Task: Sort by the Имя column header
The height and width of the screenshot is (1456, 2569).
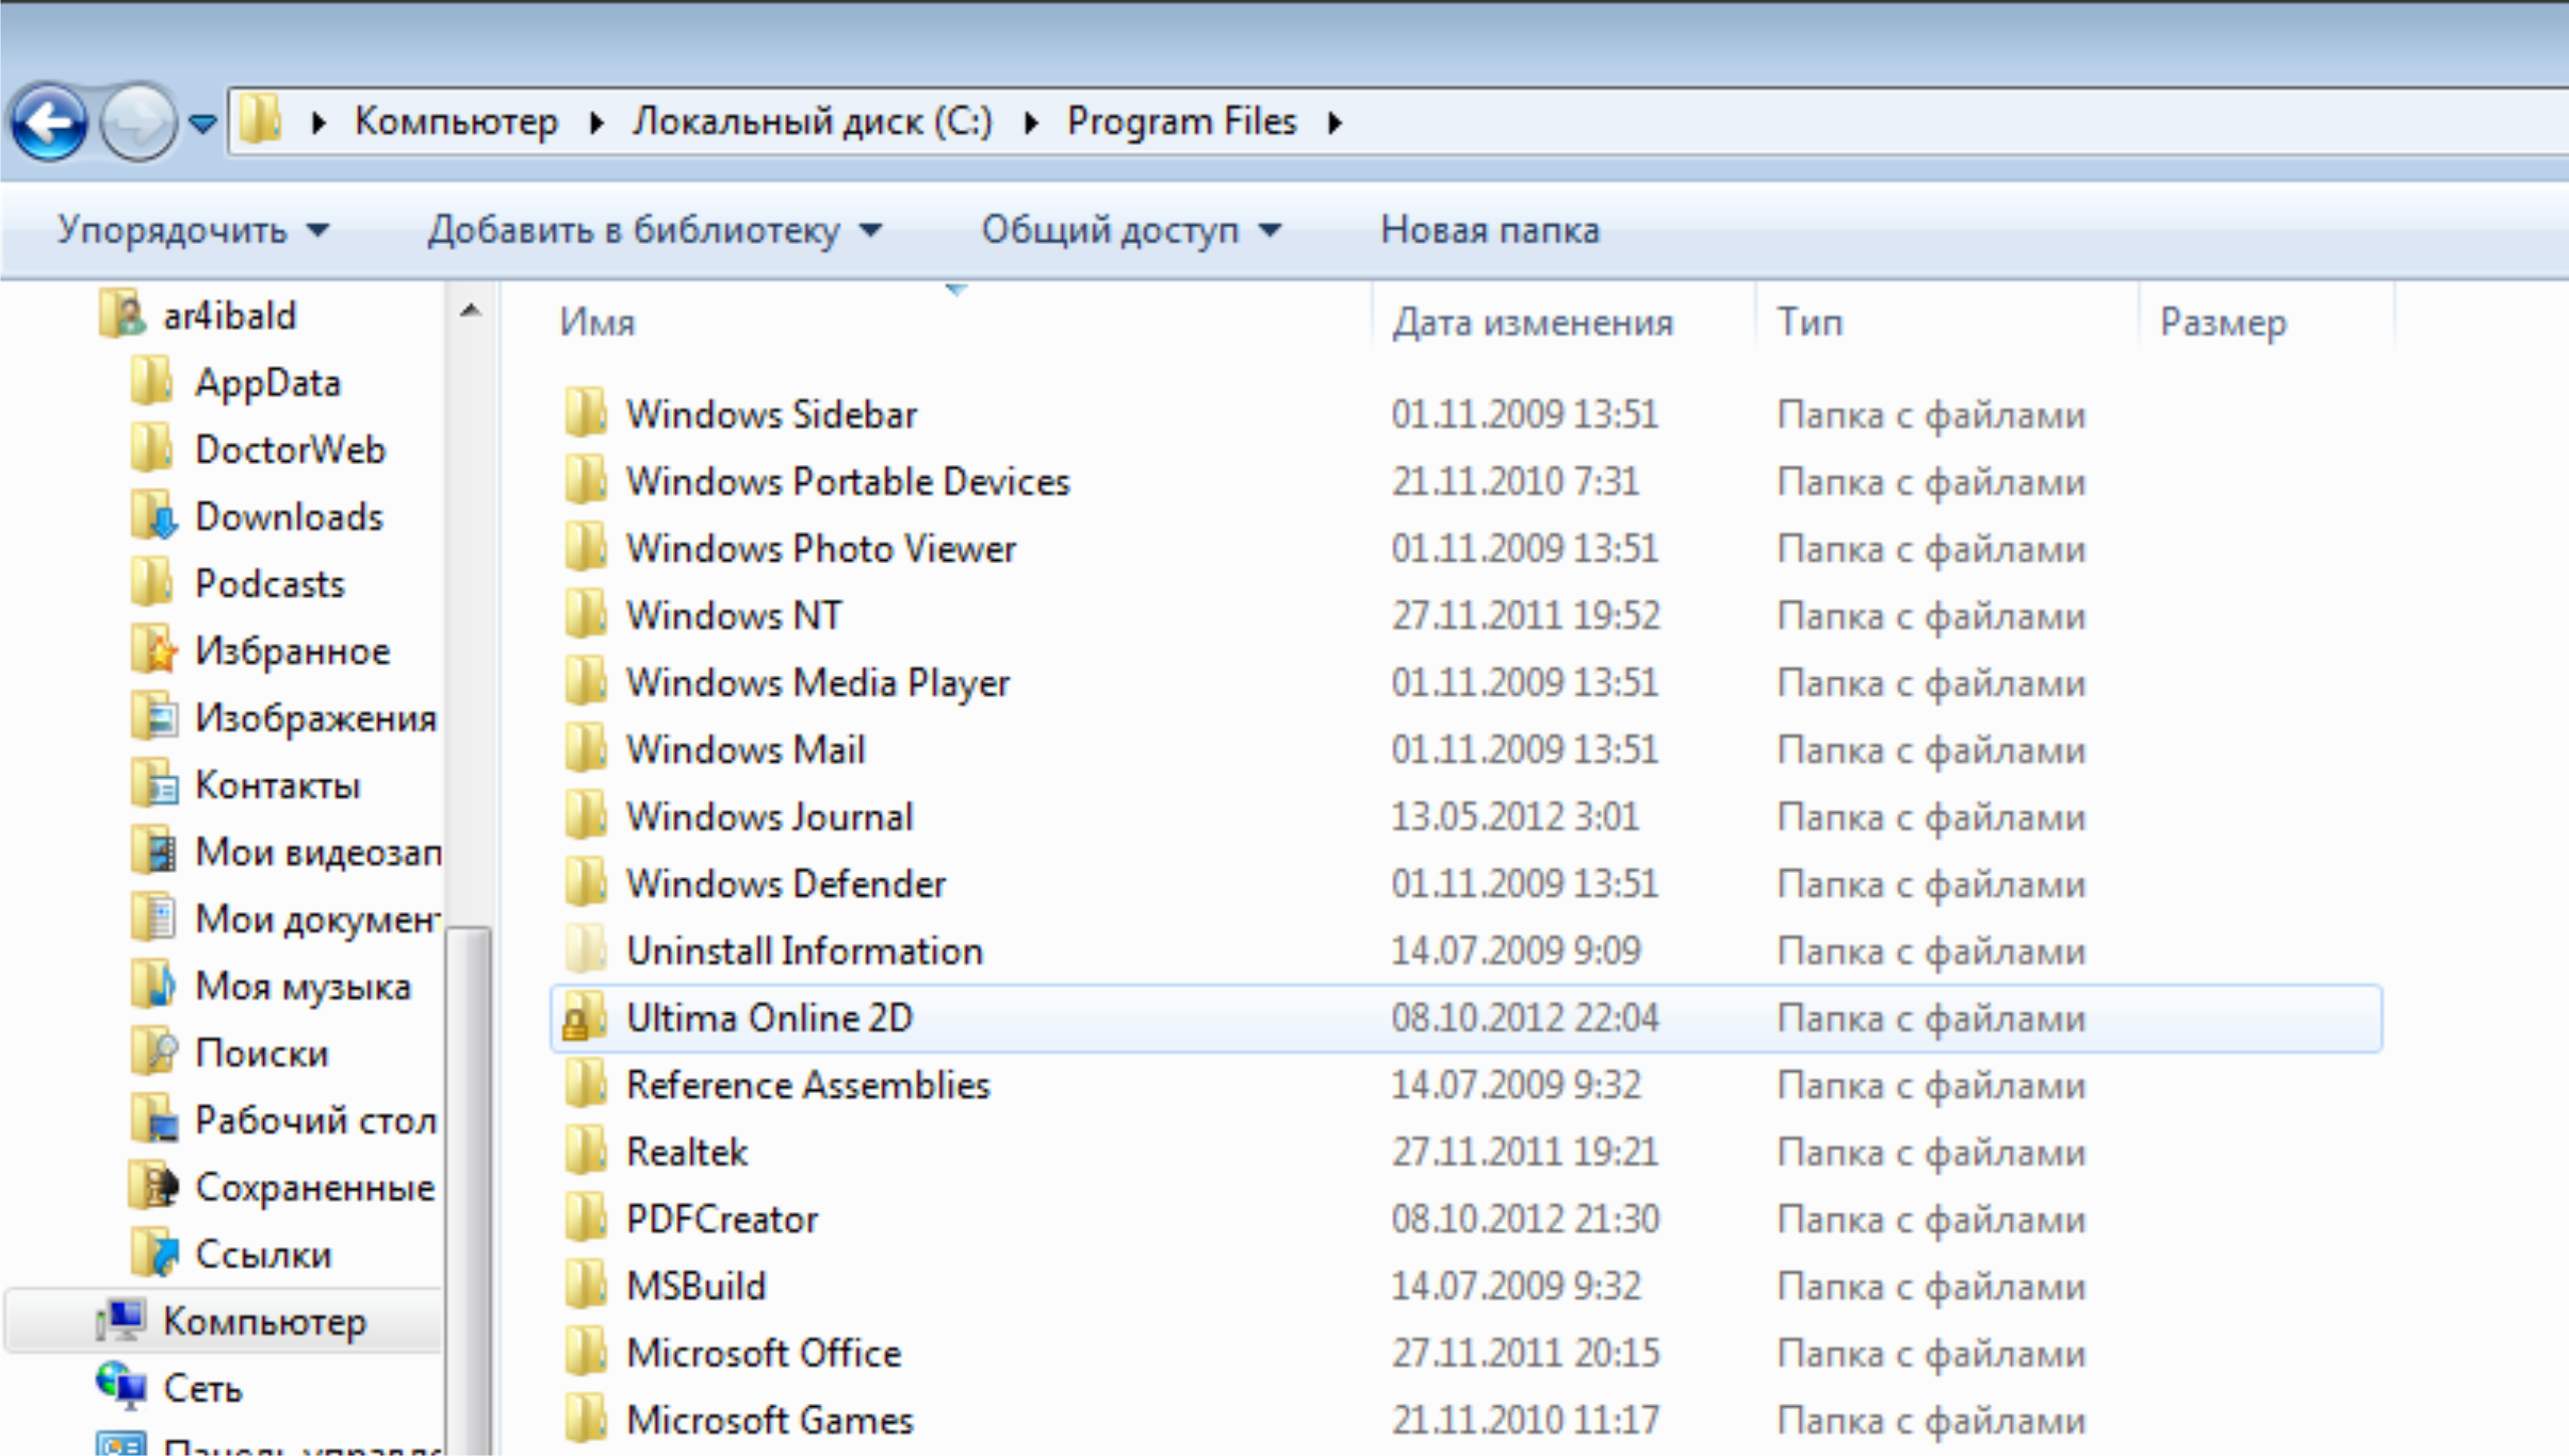Action: 597,322
